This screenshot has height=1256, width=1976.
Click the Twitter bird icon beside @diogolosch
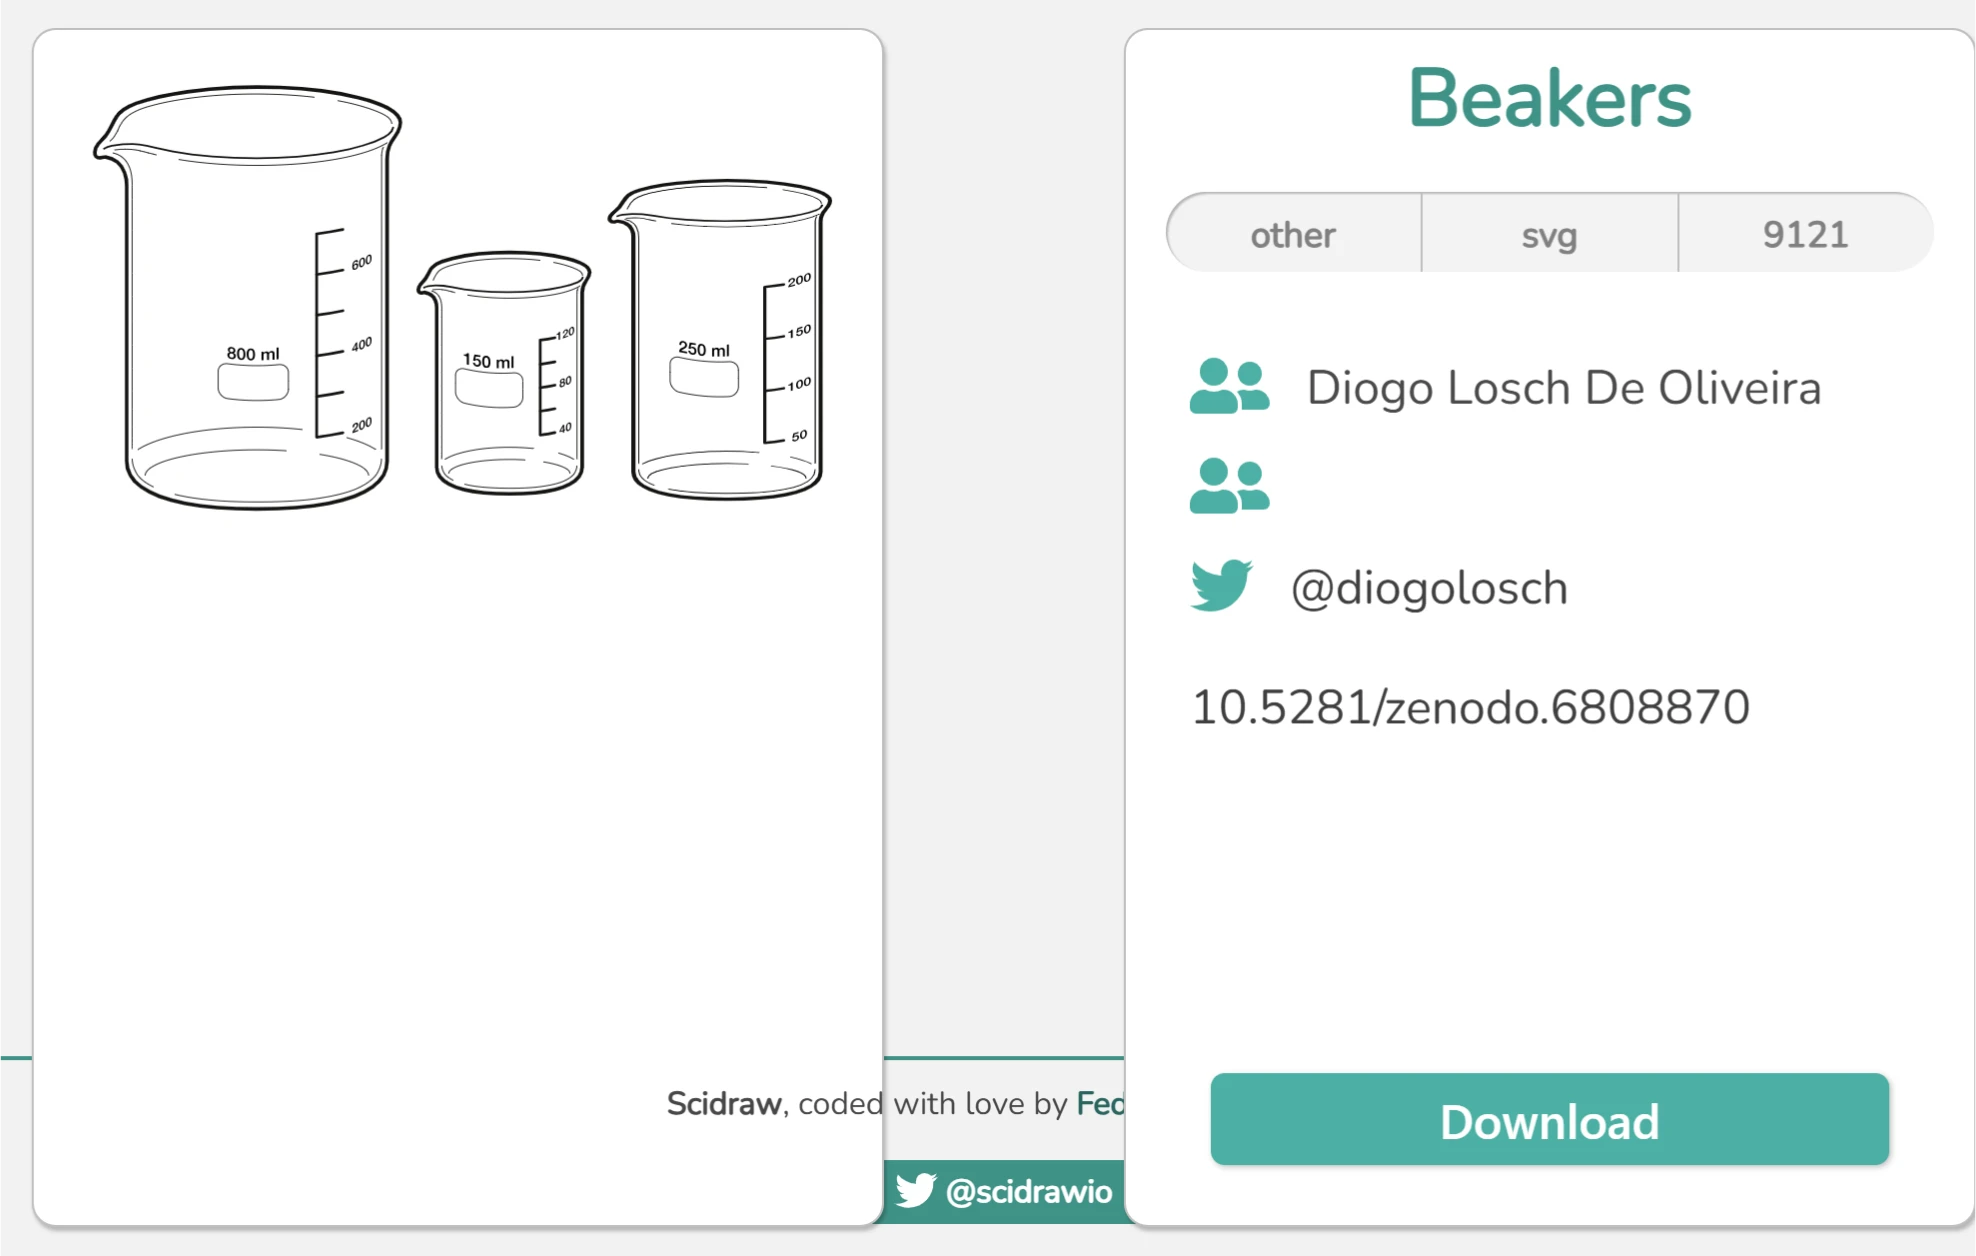[1221, 585]
